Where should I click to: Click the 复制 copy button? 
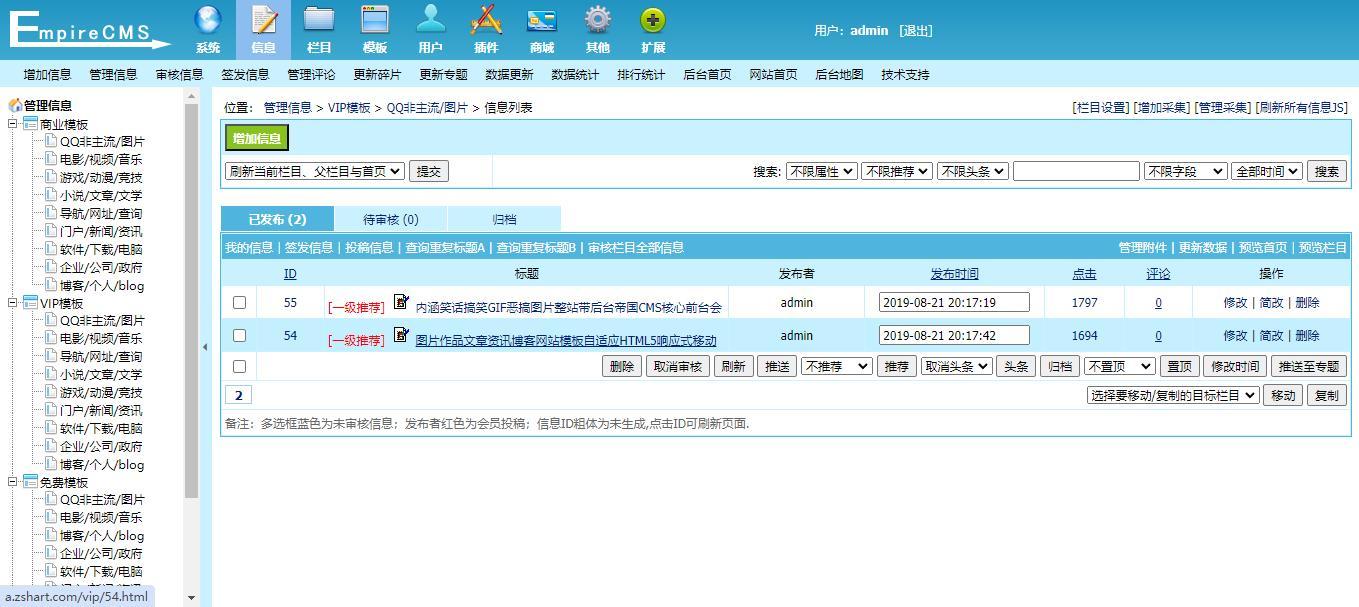[x=1326, y=395]
